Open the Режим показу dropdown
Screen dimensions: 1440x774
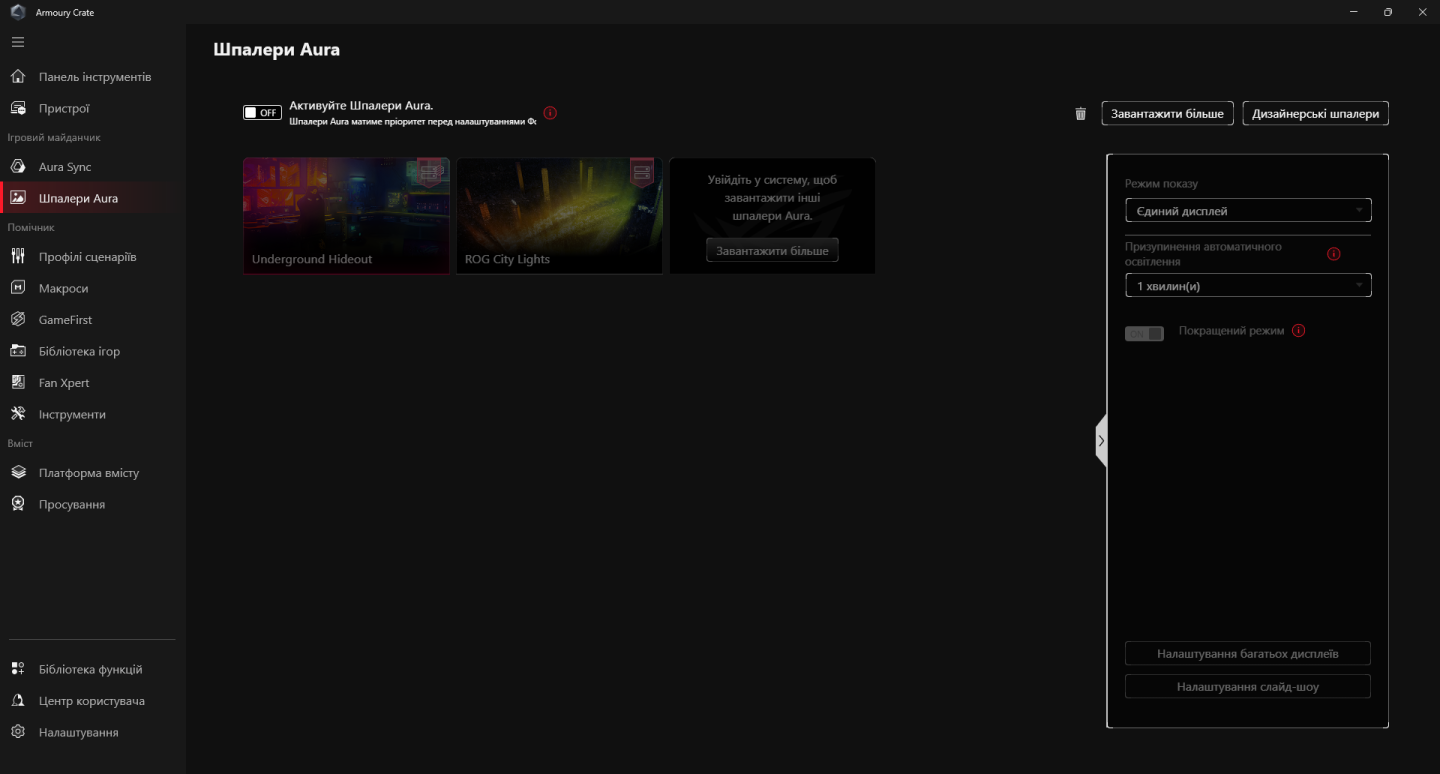tap(1248, 210)
